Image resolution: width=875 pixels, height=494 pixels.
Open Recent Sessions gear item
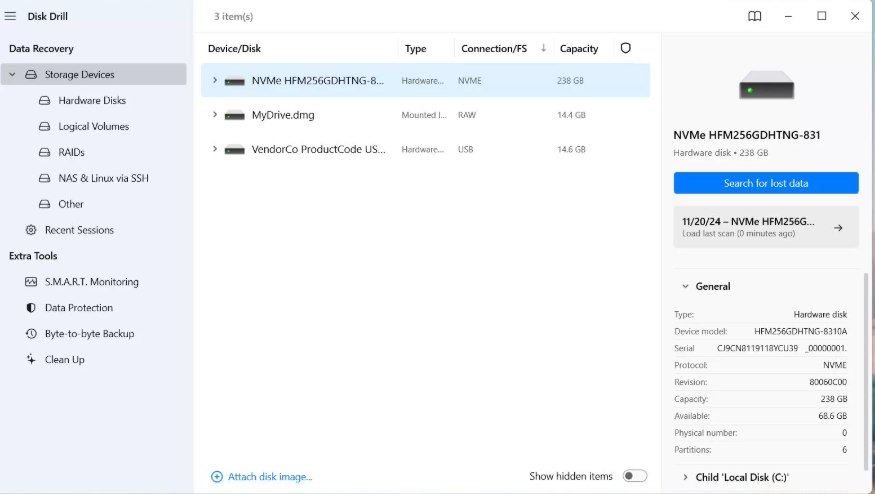click(x=79, y=230)
